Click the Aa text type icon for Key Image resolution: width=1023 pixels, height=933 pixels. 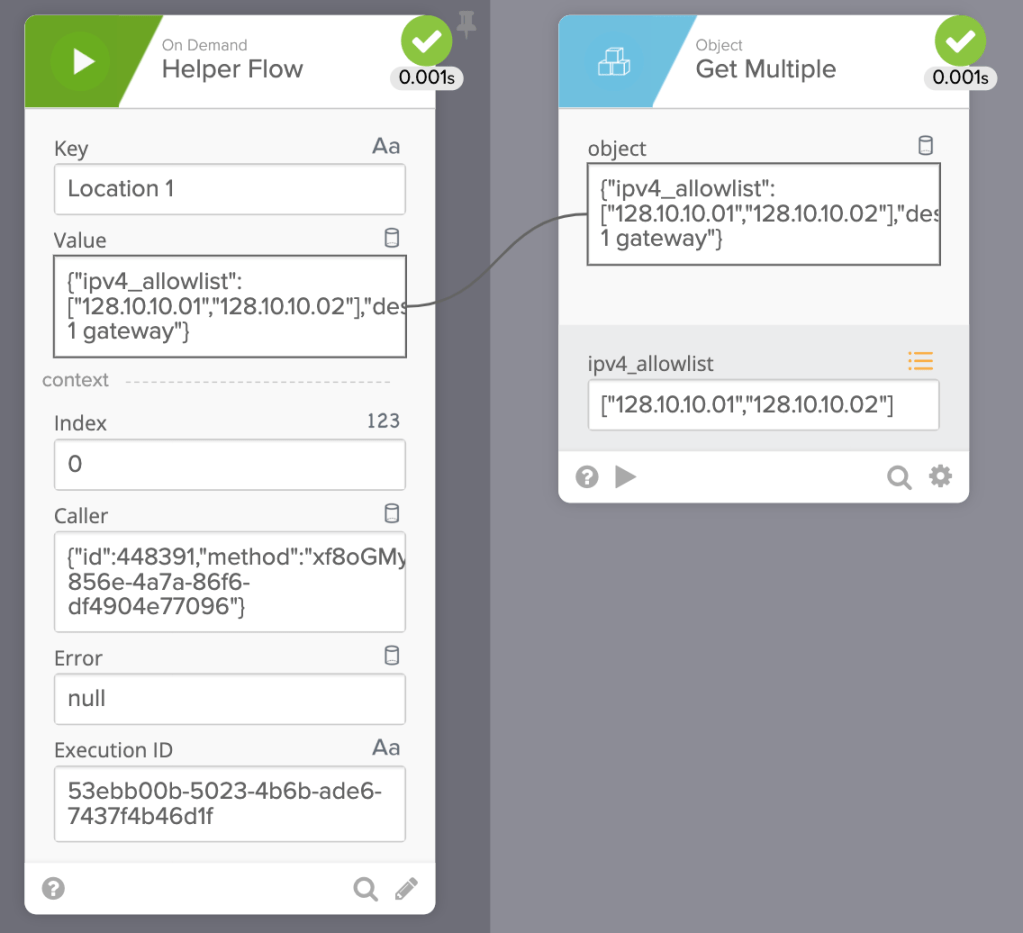pyautogui.click(x=386, y=147)
